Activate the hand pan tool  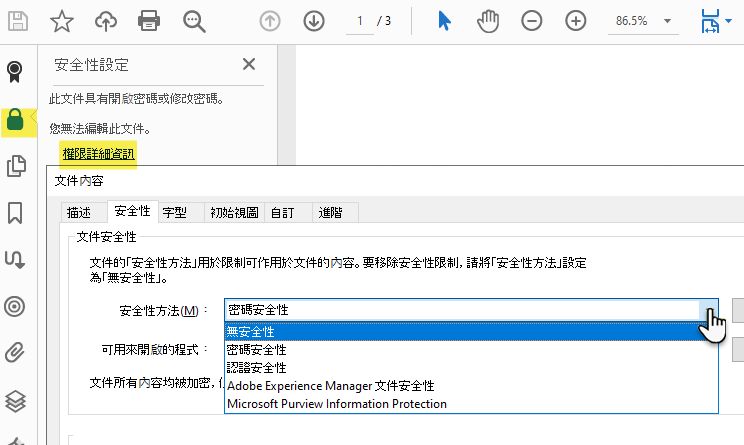coord(488,21)
